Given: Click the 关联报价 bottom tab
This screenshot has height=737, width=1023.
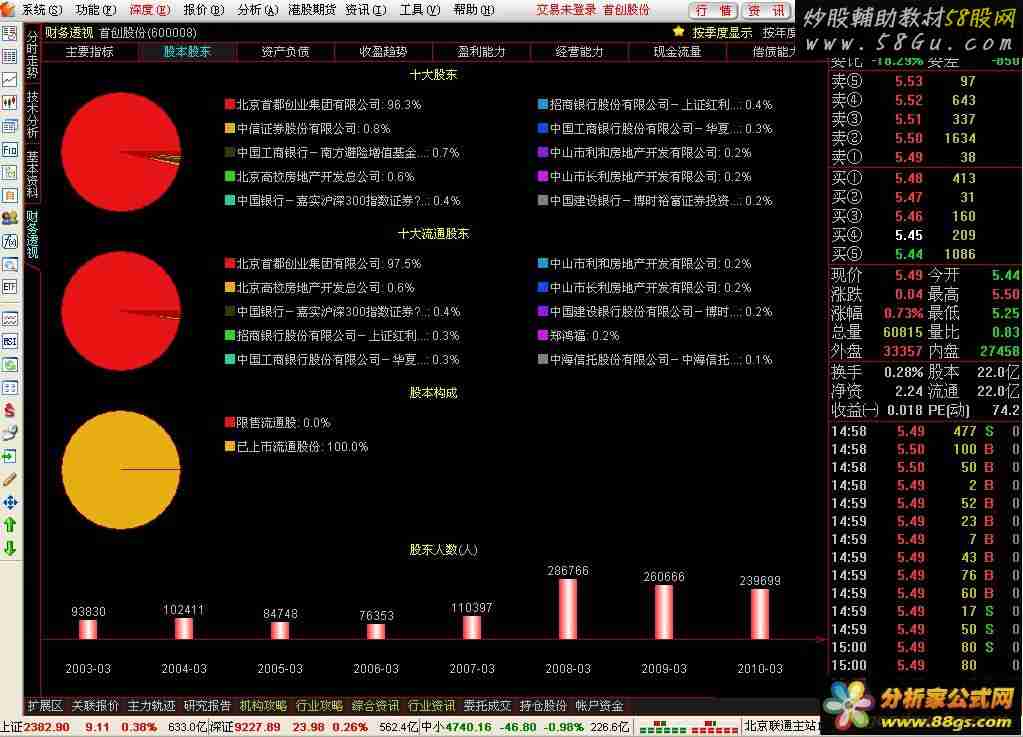Looking at the screenshot, I should point(95,706).
